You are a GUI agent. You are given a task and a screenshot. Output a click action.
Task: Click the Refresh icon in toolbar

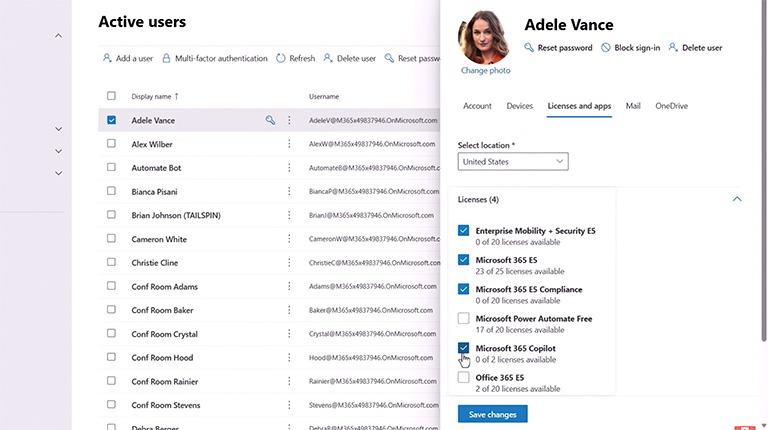(x=281, y=58)
